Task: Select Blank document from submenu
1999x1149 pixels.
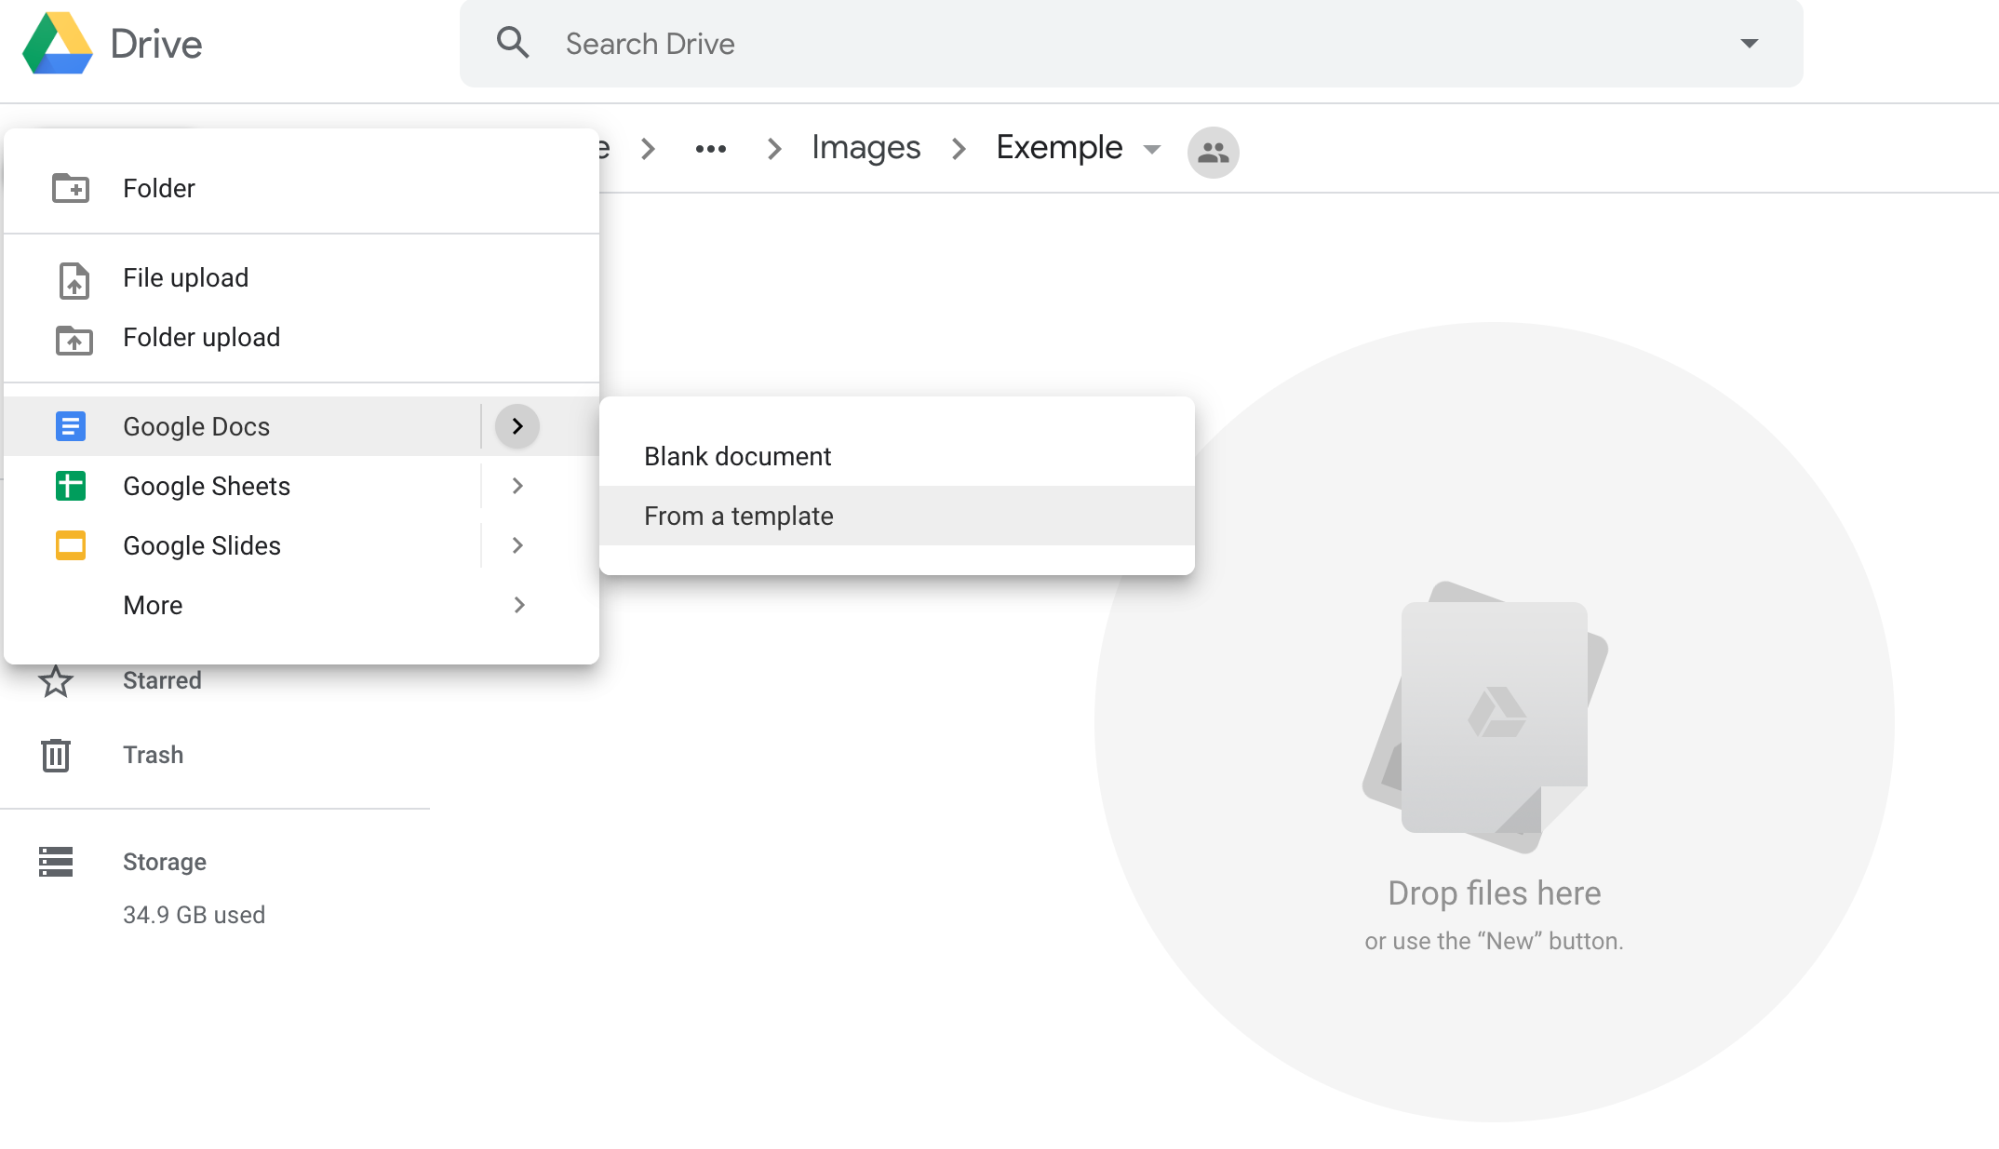Action: (737, 456)
